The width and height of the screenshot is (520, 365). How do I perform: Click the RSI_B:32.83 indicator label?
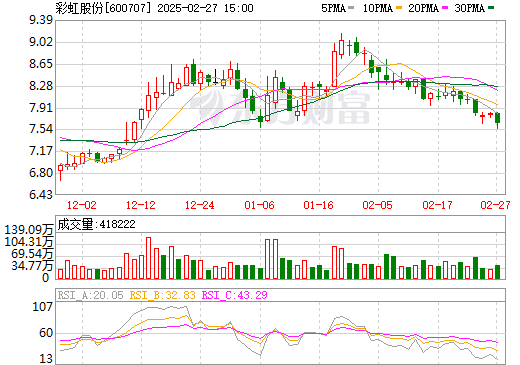(x=162, y=295)
